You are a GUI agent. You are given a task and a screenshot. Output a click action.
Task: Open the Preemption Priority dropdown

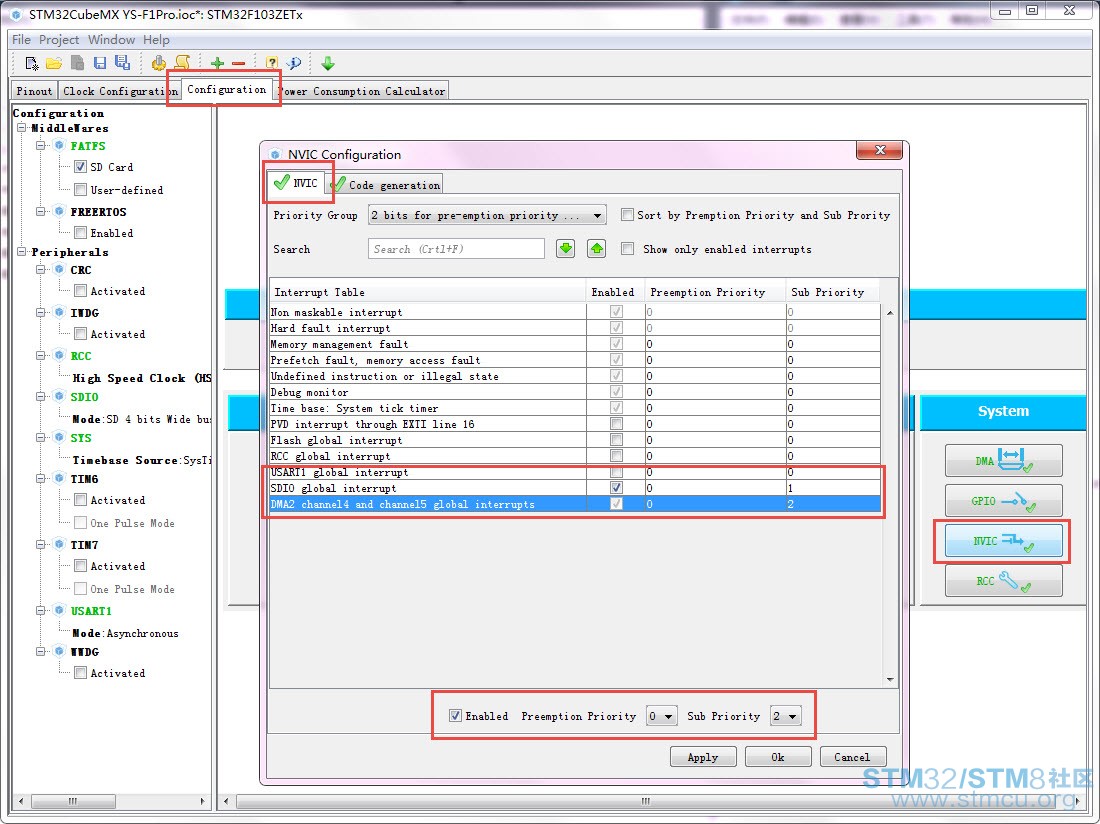tap(661, 716)
